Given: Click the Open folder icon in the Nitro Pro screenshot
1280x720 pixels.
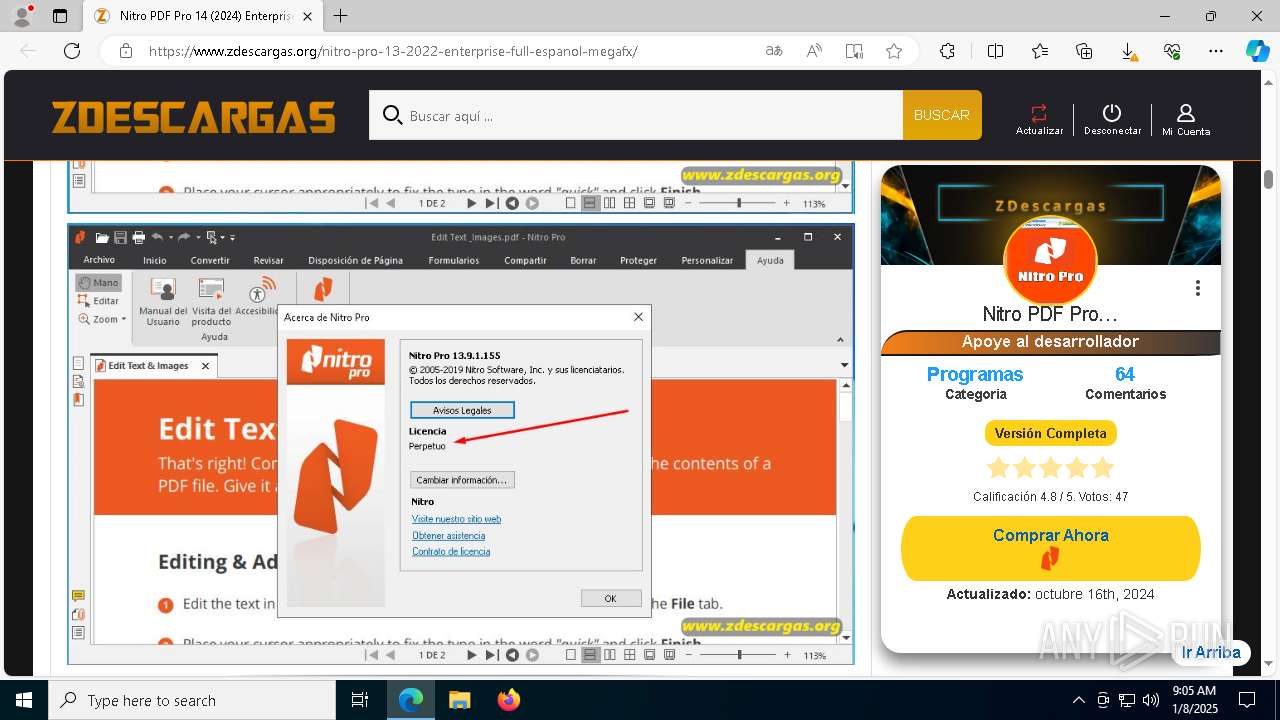Looking at the screenshot, I should 101,237.
